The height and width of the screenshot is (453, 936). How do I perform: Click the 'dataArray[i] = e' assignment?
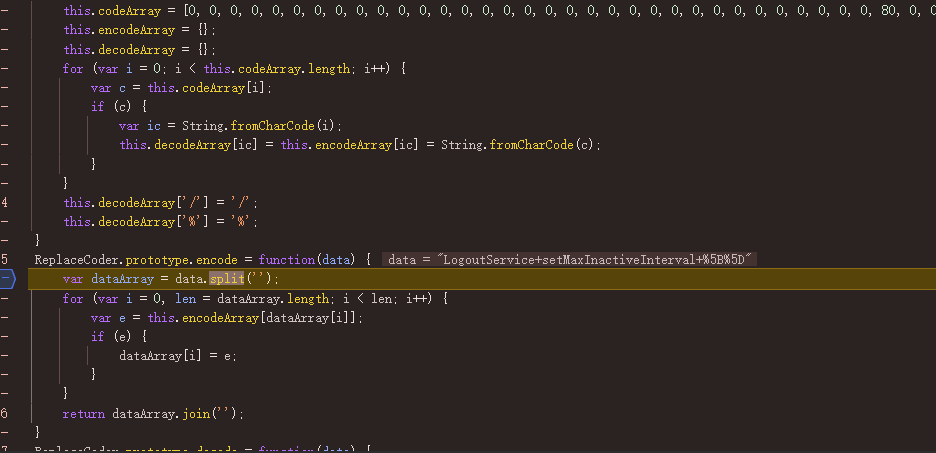point(178,356)
